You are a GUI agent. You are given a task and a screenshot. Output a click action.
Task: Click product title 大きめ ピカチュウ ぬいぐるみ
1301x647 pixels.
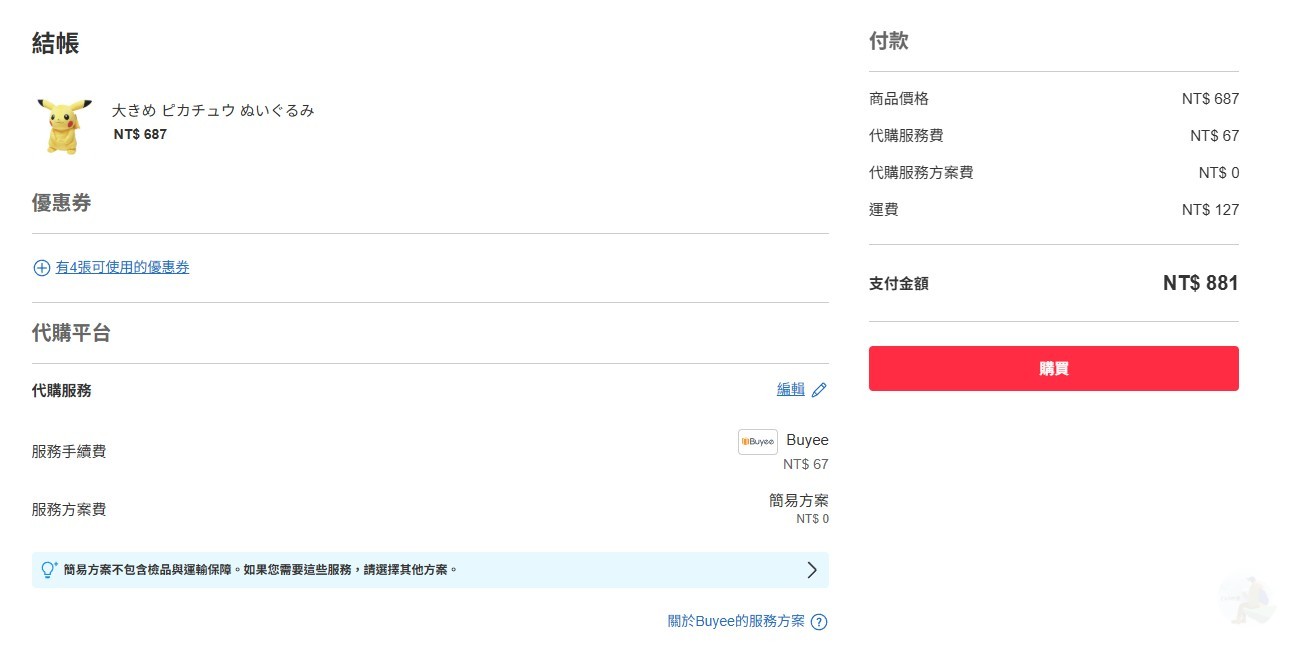[213, 111]
